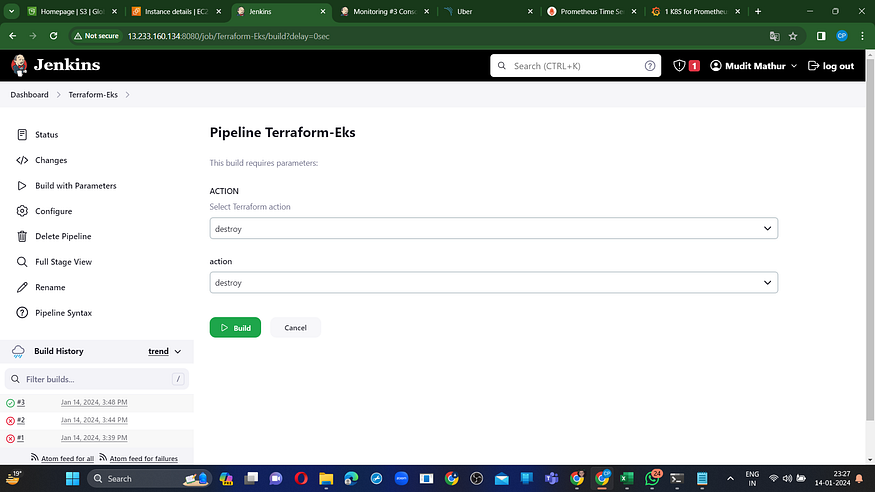Go back in the browser
875x492 pixels.
coord(12,36)
